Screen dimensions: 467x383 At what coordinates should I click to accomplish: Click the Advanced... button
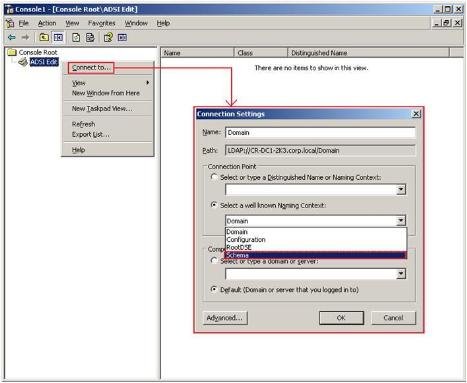(x=225, y=318)
